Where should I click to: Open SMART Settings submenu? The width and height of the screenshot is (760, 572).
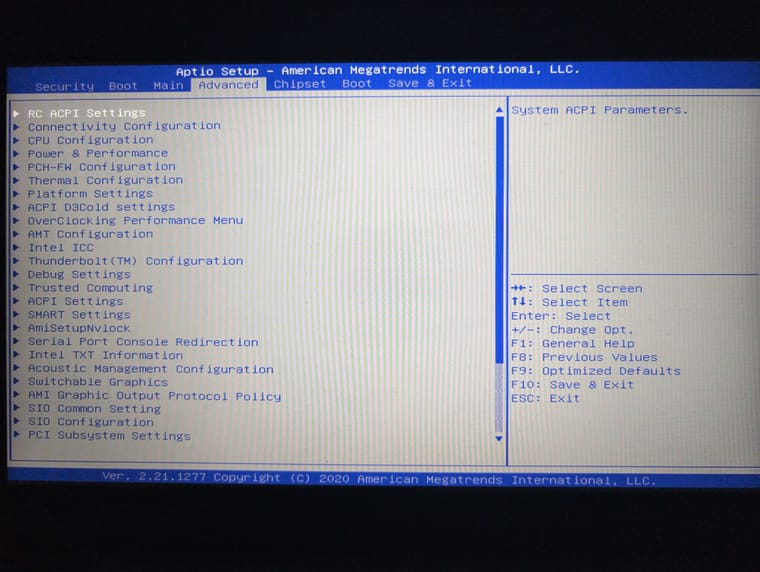[x=79, y=315]
